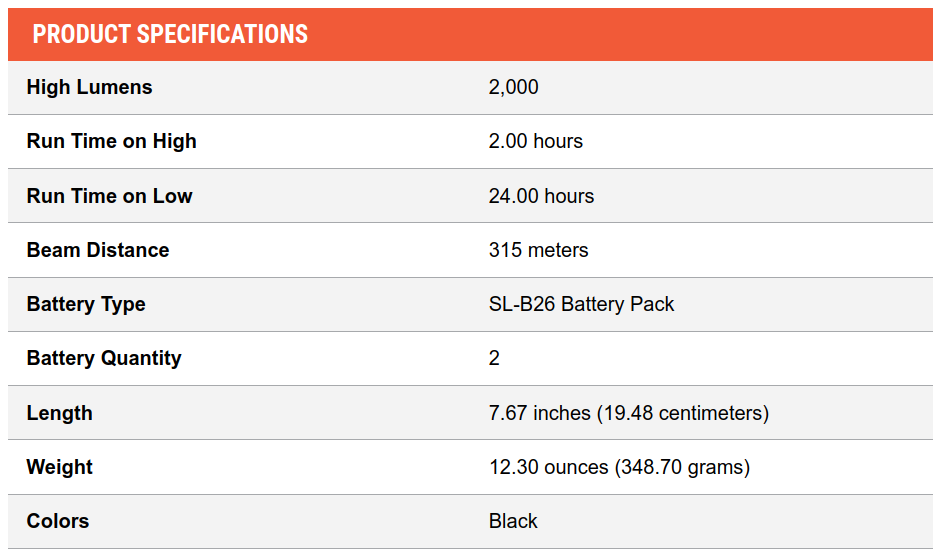942x559 pixels.
Task: Click the 7.67 inches length value
Action: click(628, 413)
